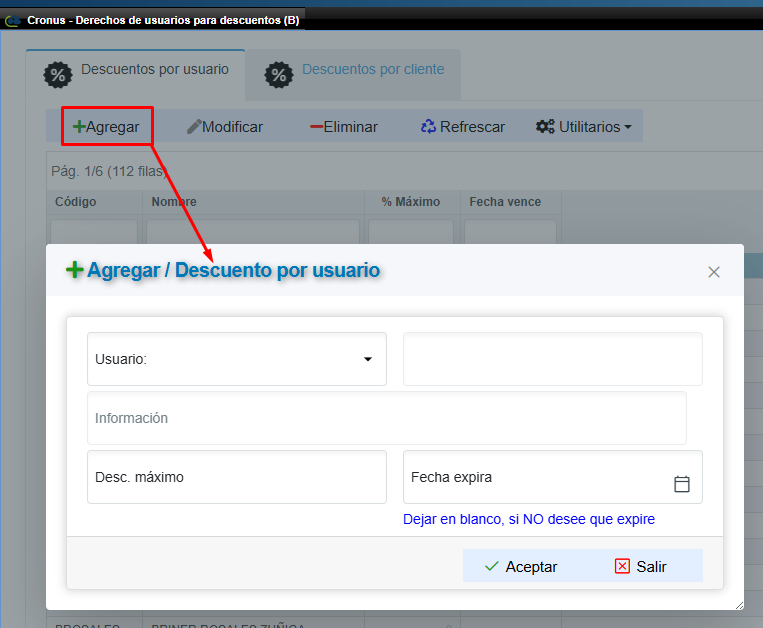Click the Salir button
The width and height of the screenshot is (763, 628).
click(641, 566)
